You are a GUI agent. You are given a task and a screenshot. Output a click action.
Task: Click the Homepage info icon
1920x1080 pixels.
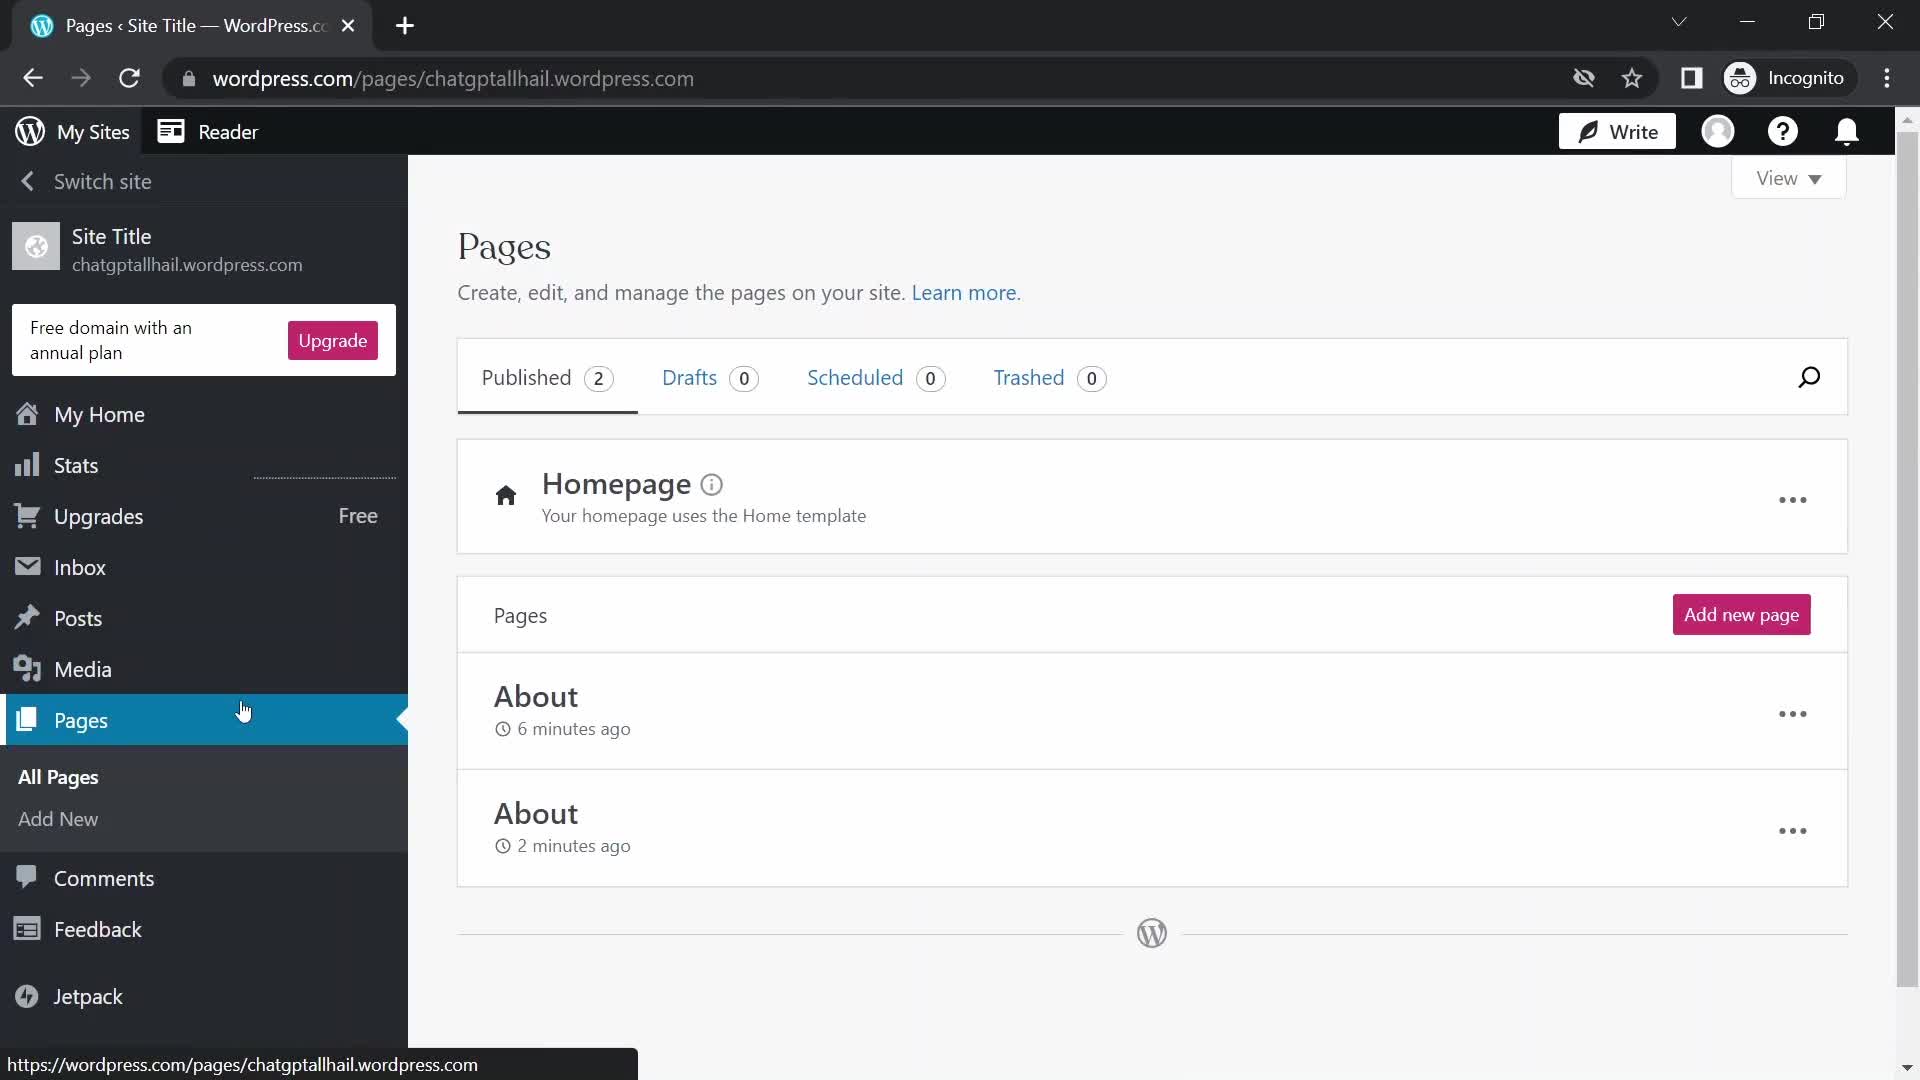[712, 483]
